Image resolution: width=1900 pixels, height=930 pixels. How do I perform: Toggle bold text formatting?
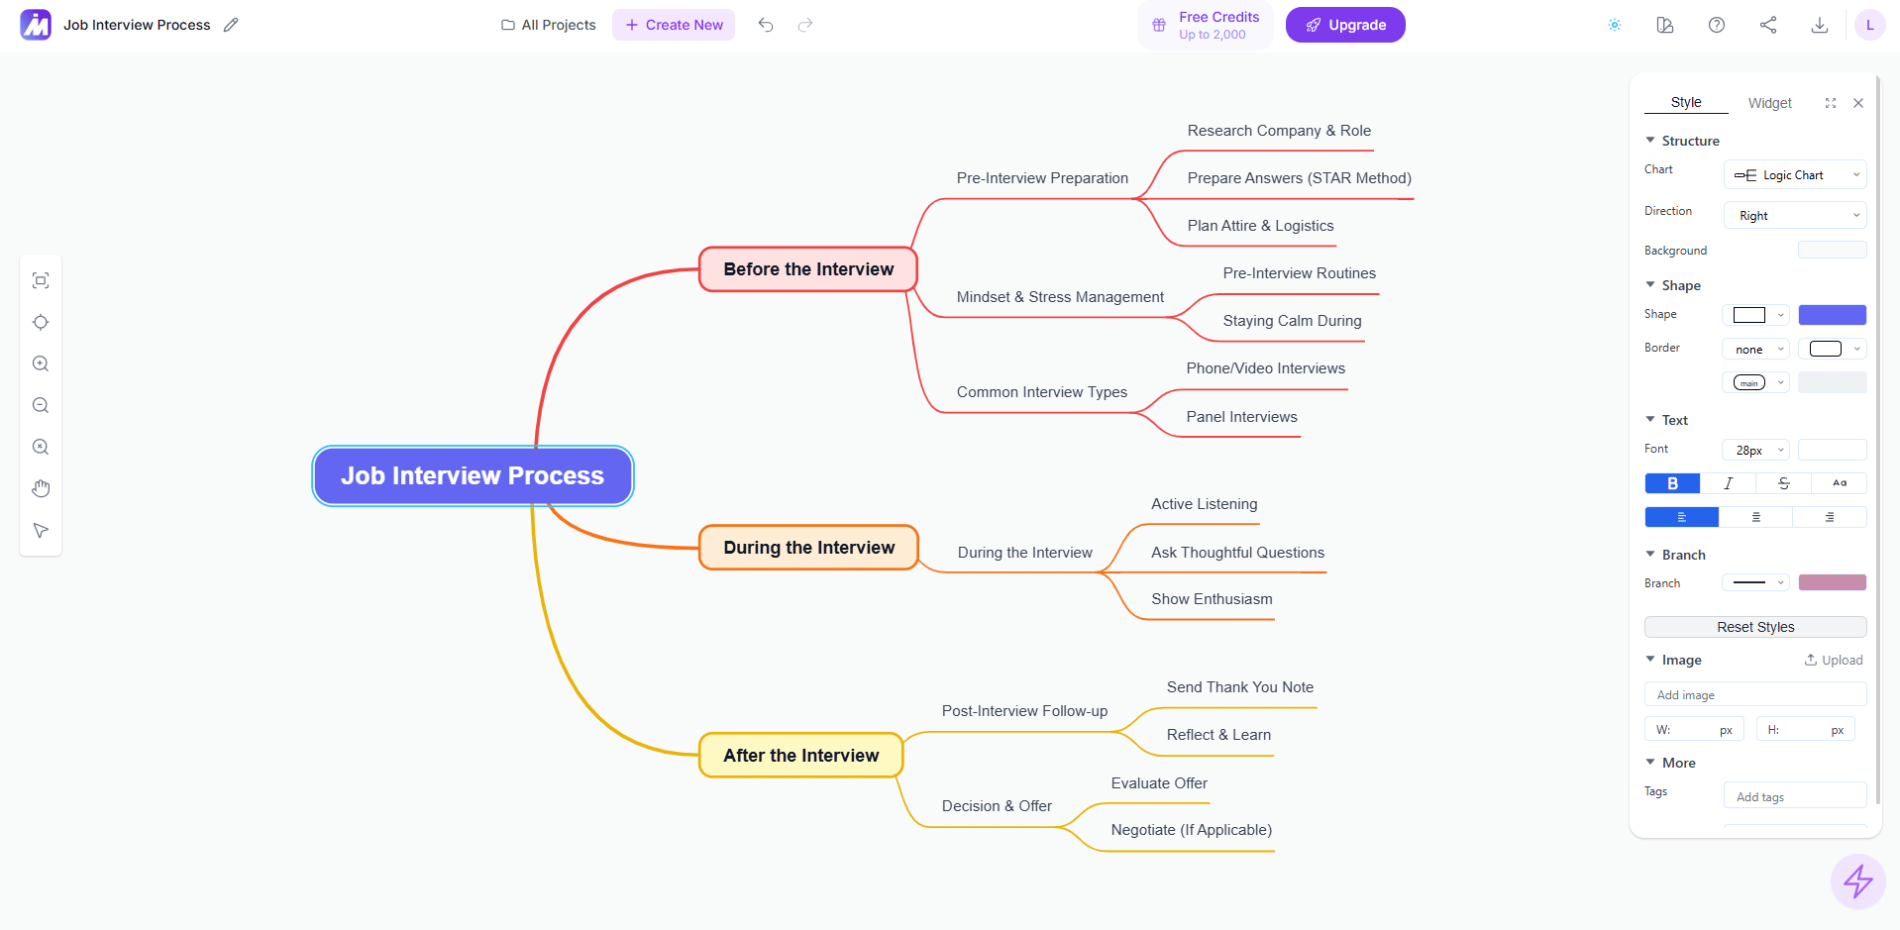[1671, 483]
